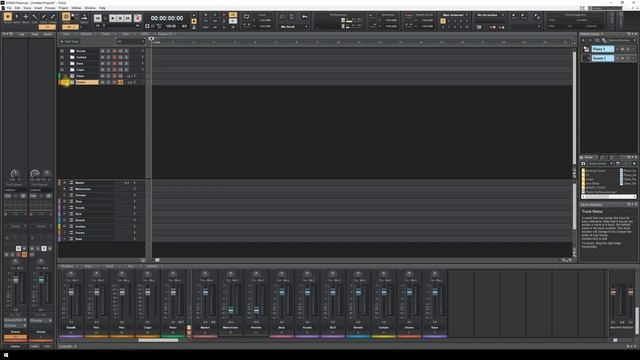Click the transport time display
The image size is (640, 360).
coord(167,18)
